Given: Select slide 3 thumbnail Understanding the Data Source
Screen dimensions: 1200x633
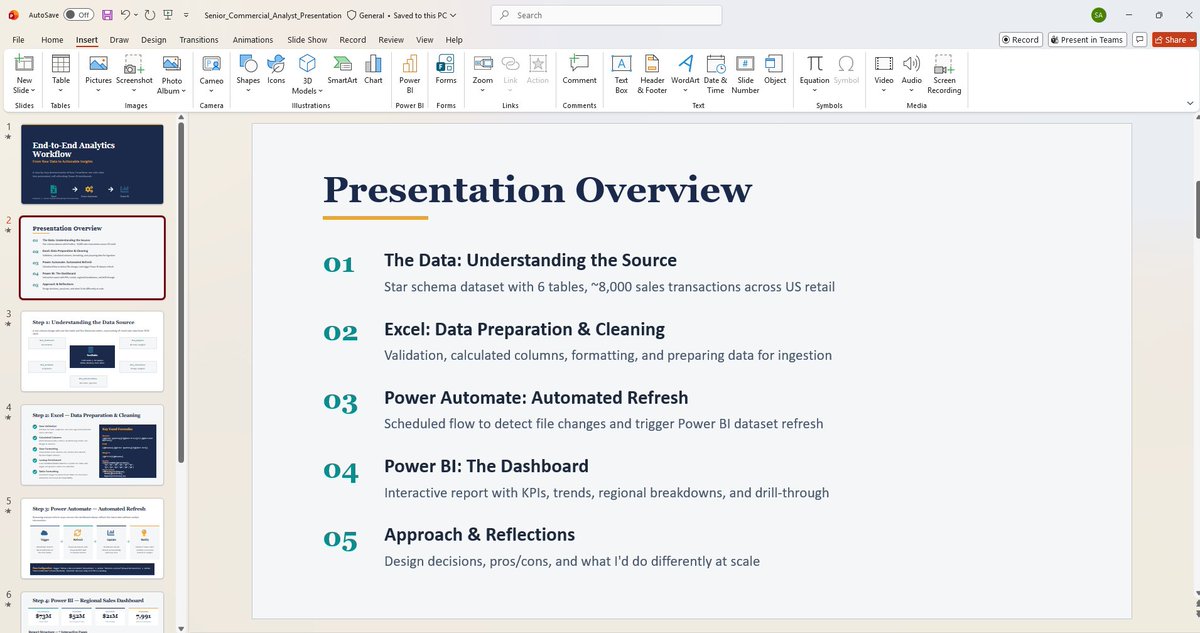Looking at the screenshot, I should [x=92, y=352].
